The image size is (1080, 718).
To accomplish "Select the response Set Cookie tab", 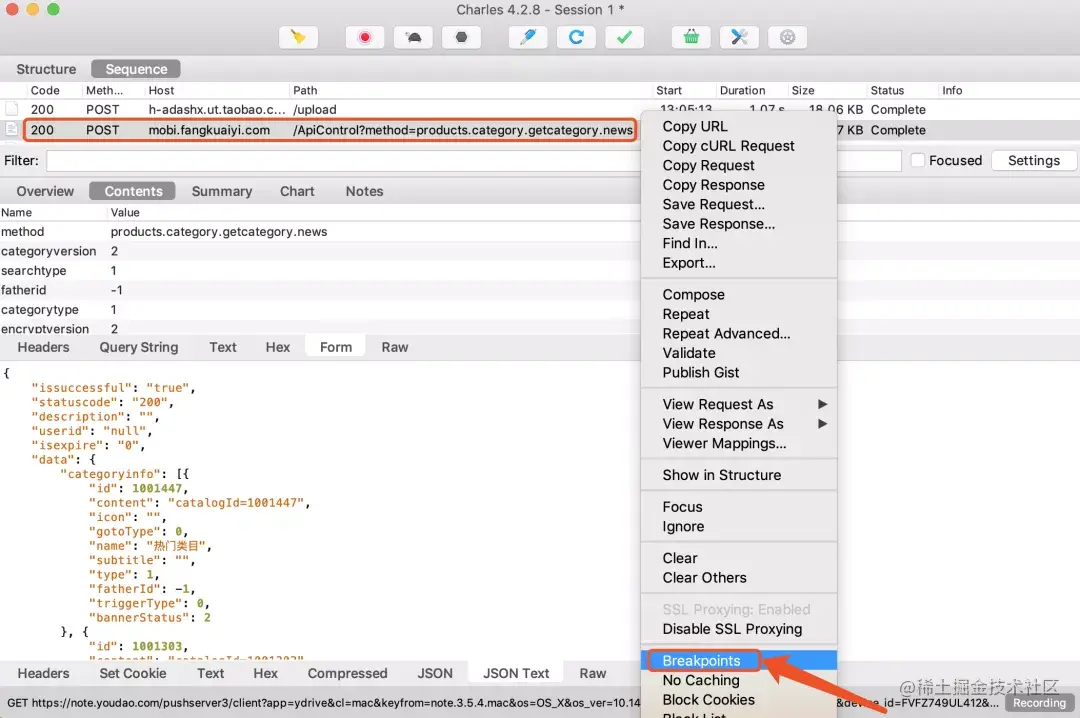I will pyautogui.click(x=133, y=673).
